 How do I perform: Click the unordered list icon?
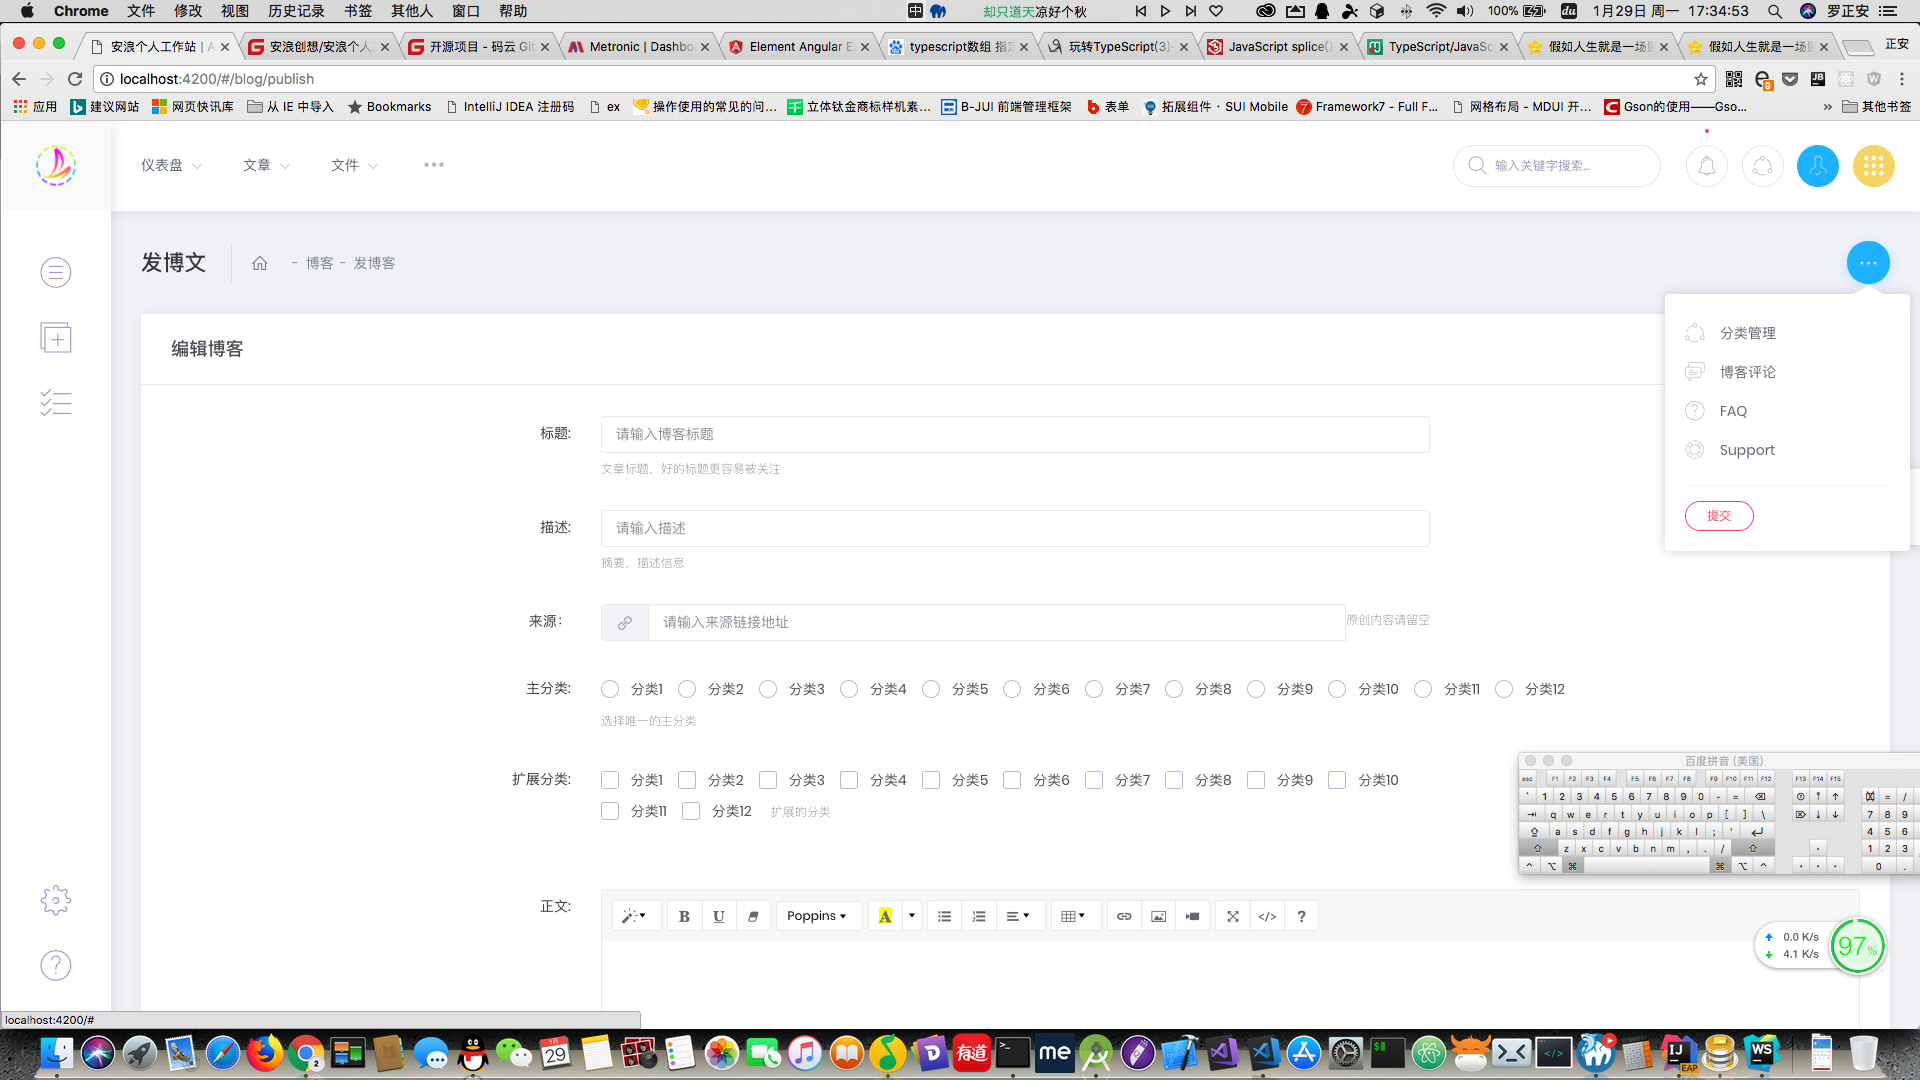944,916
